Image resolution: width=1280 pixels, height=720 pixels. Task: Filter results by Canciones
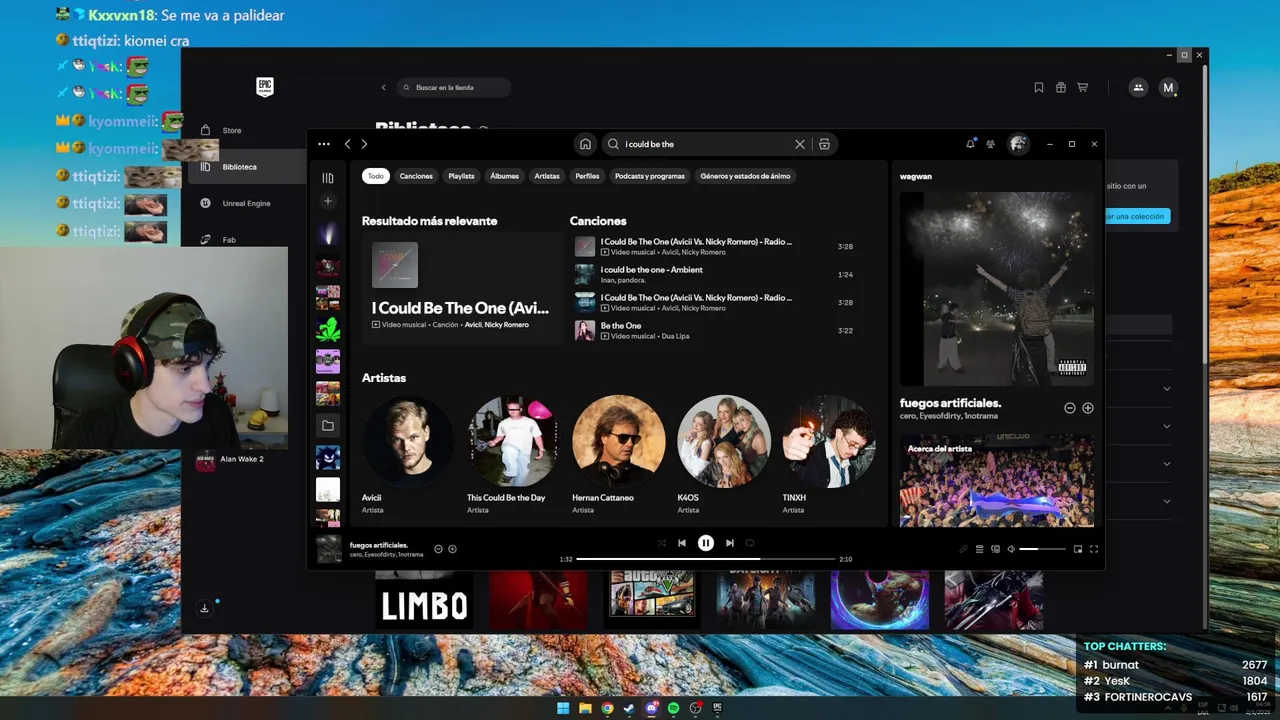(416, 176)
